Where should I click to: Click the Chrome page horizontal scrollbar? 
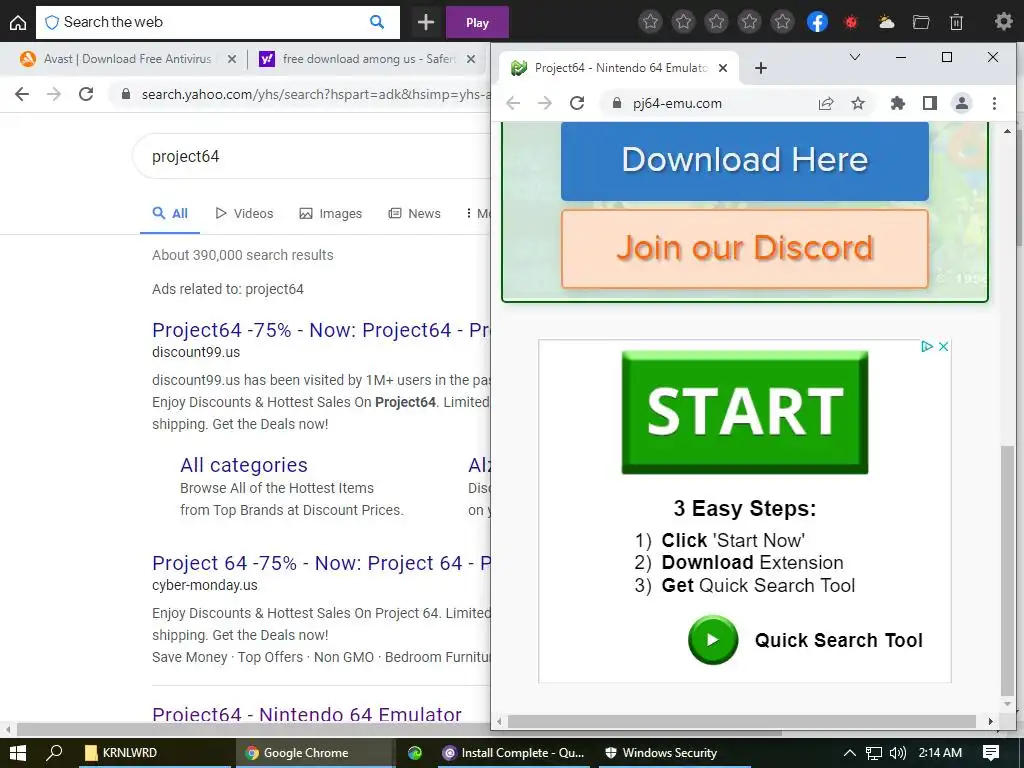pyautogui.click(x=741, y=721)
